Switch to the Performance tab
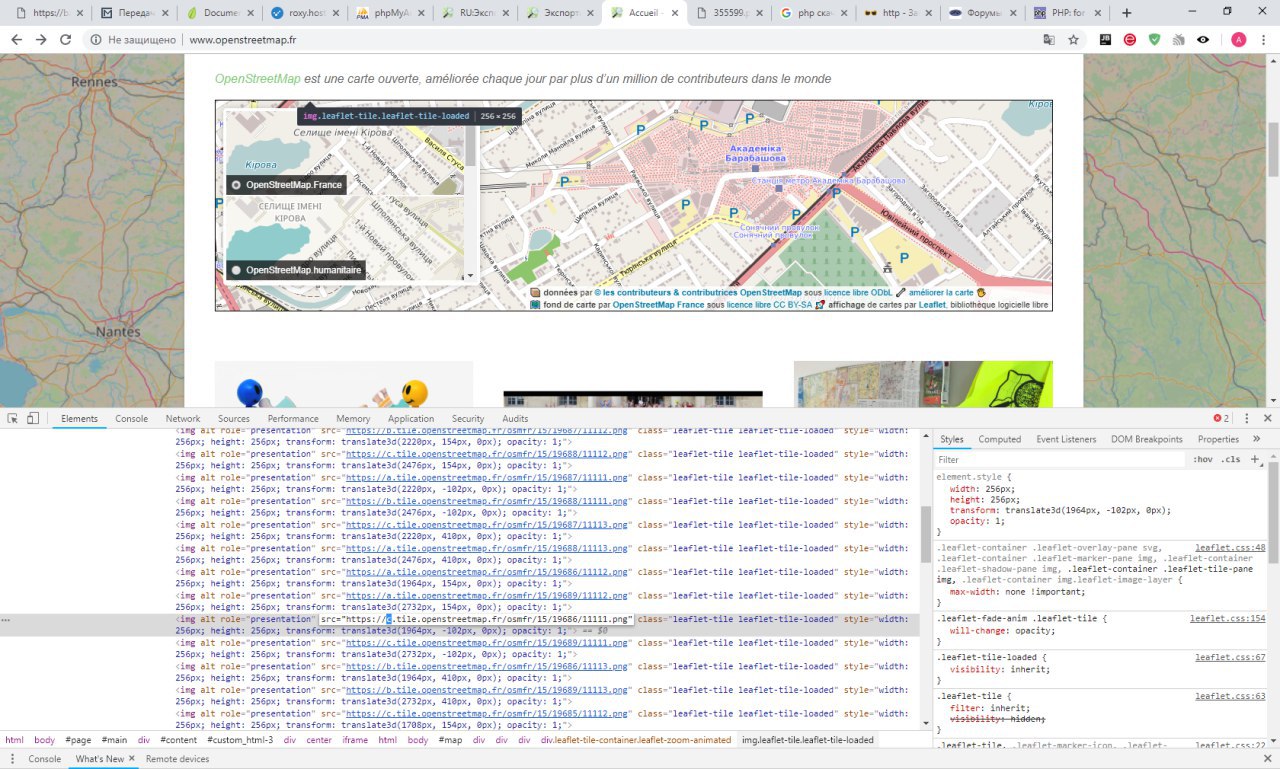This screenshot has width=1280, height=769. (293, 419)
